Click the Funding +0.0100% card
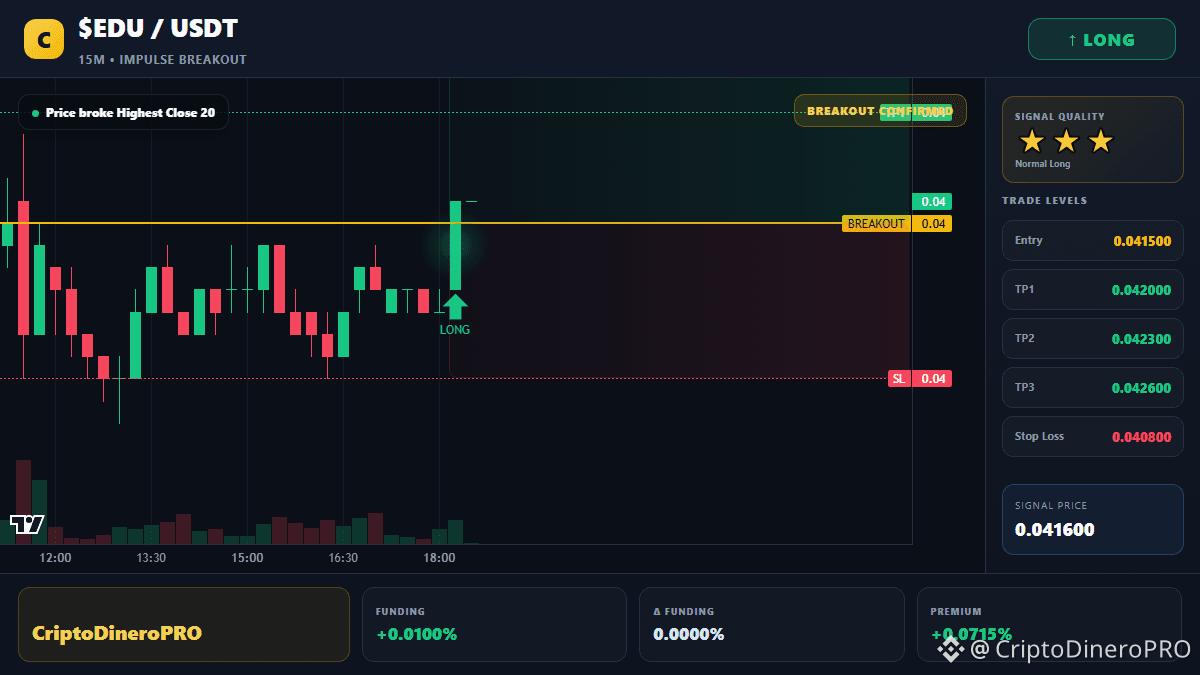 coord(494,625)
